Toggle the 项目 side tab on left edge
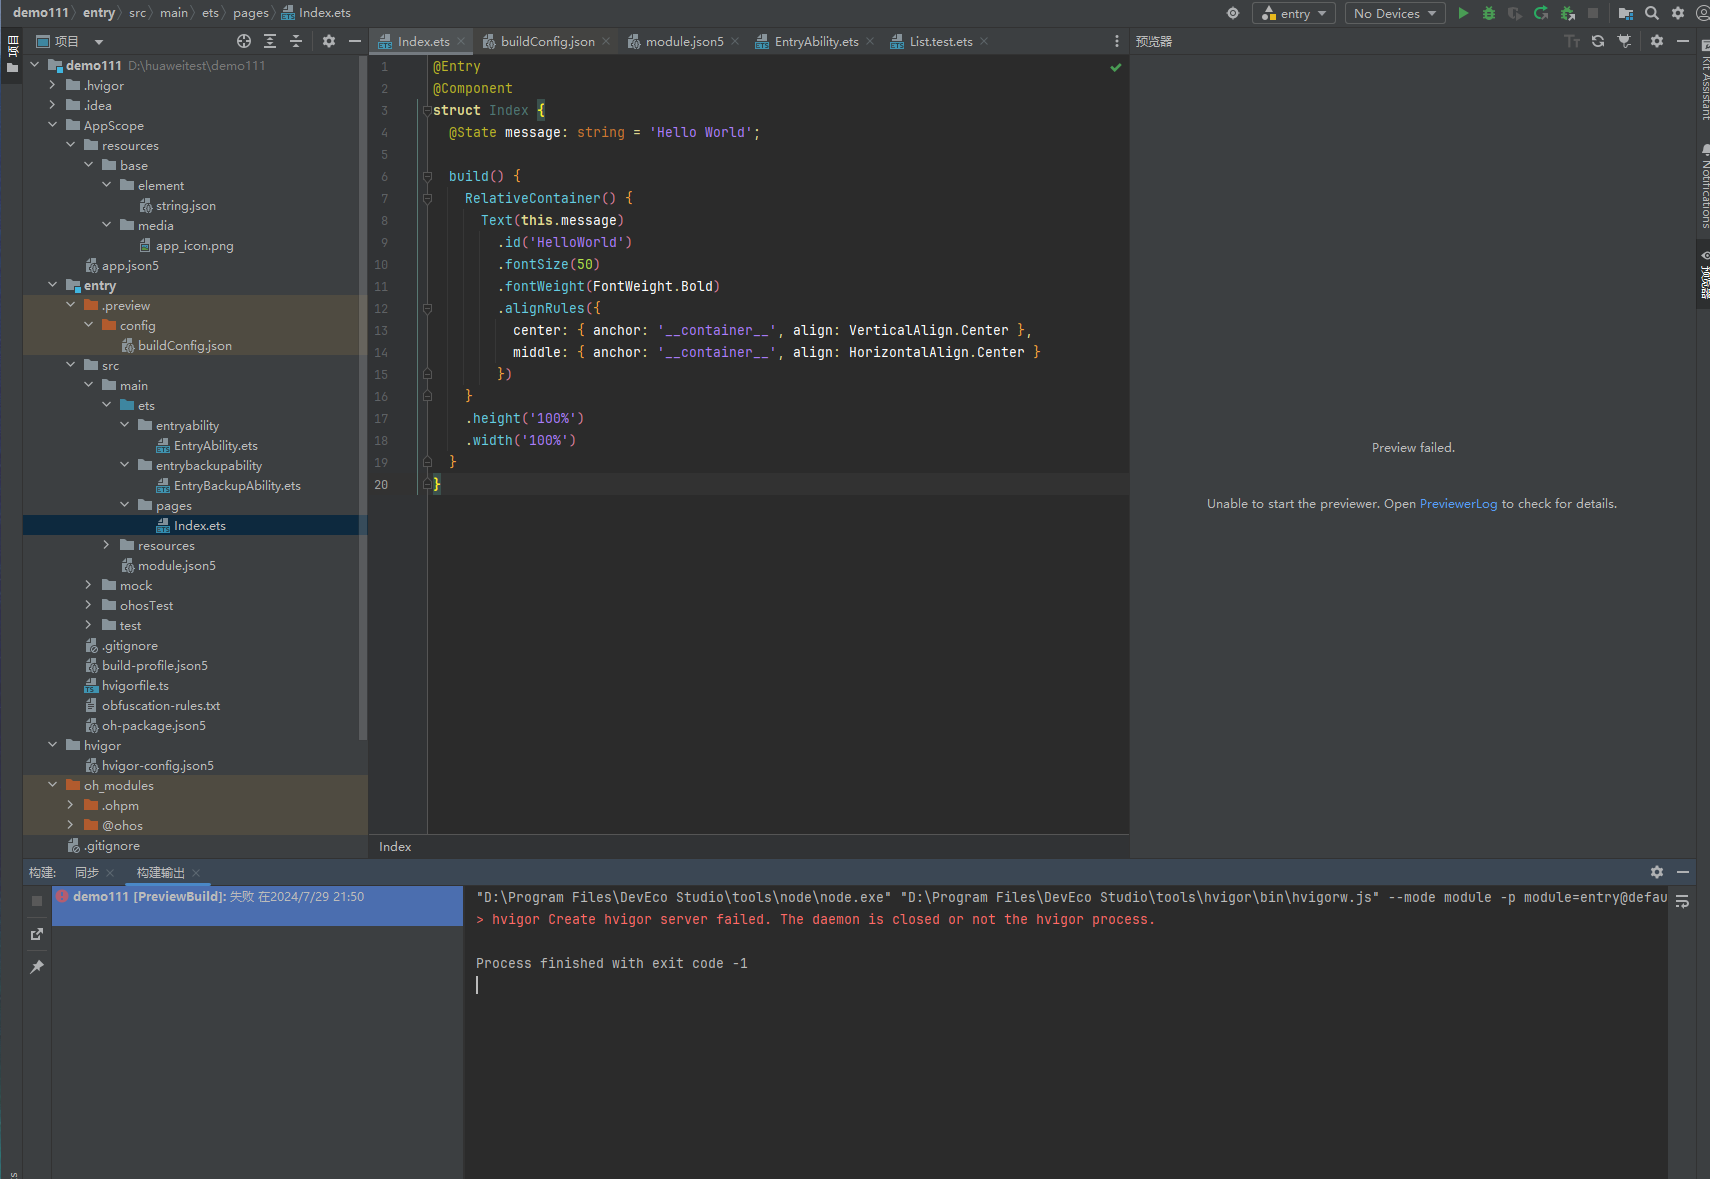Screen dimensions: 1710x1179 (12, 55)
